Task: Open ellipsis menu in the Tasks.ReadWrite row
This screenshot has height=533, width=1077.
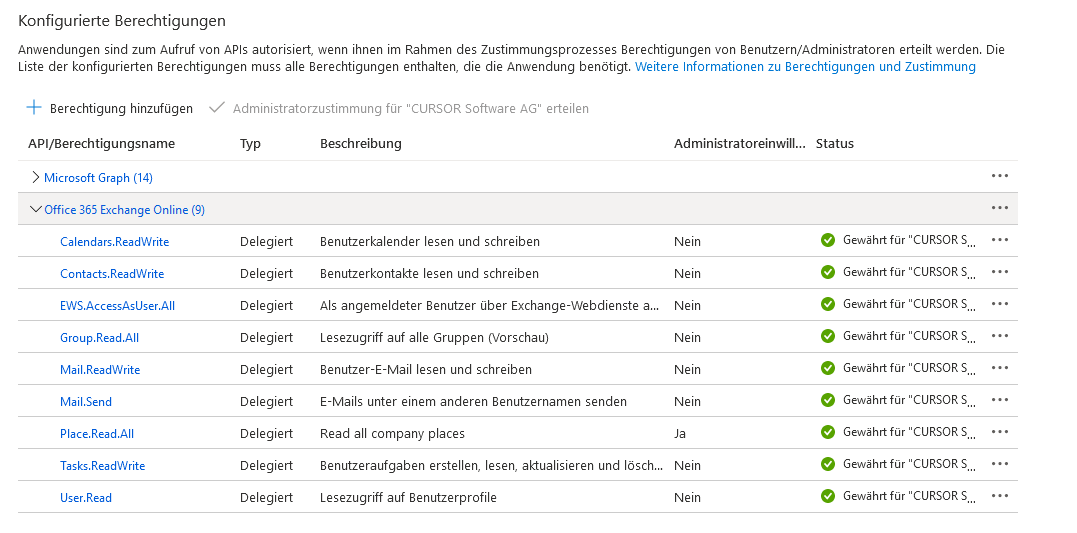Action: 999,464
